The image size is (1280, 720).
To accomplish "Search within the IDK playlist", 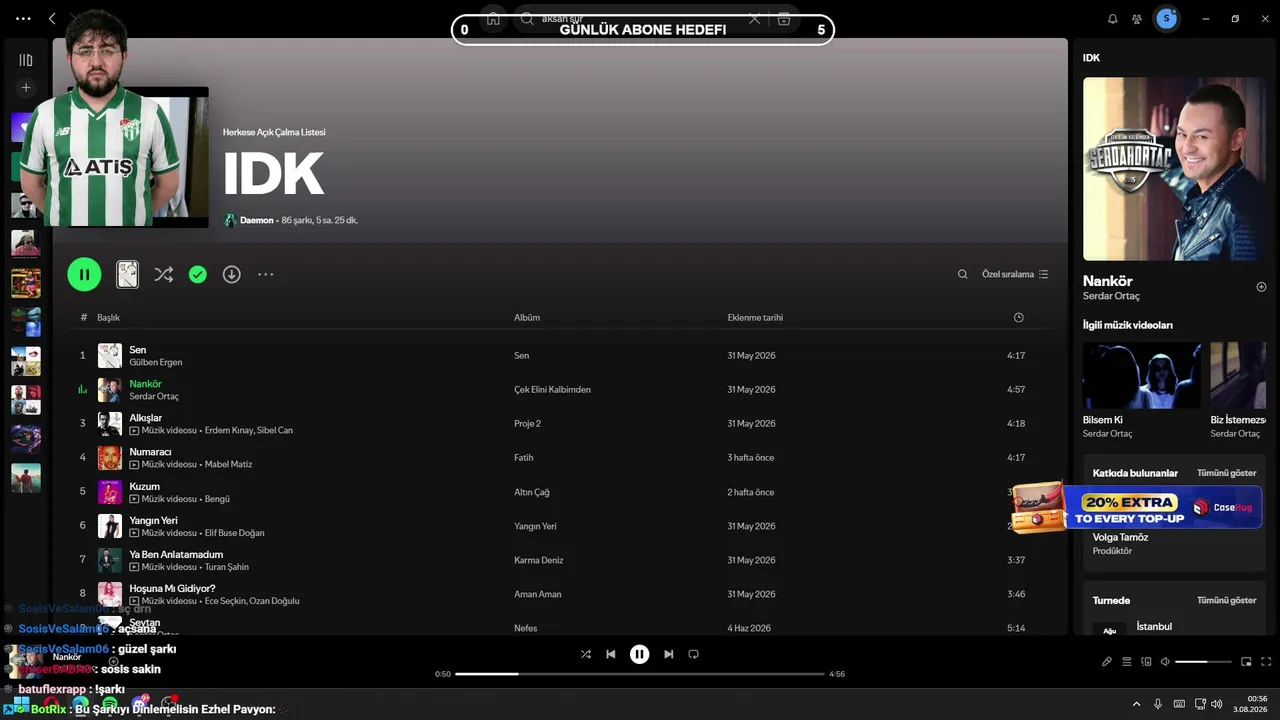I will pyautogui.click(x=962, y=274).
